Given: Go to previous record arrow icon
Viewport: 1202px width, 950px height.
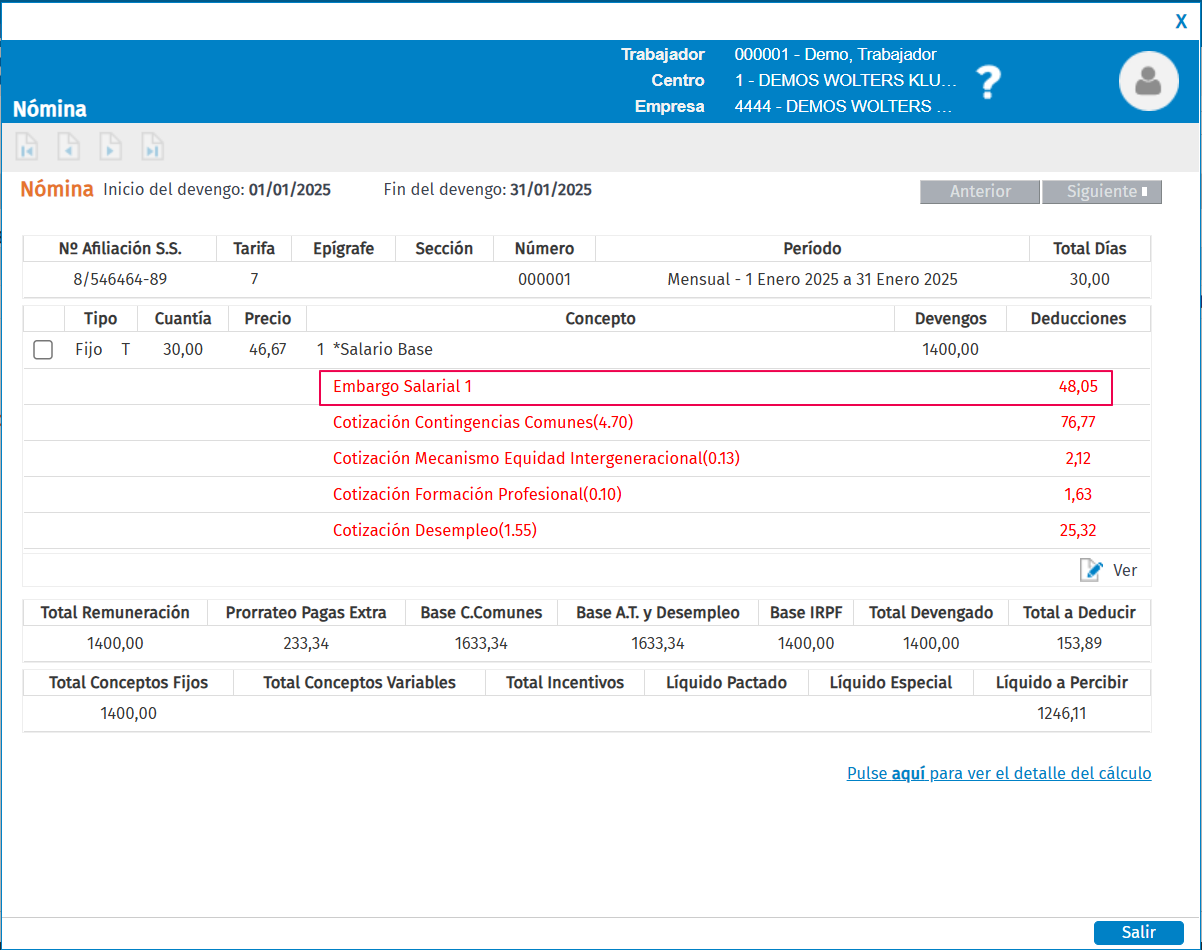Looking at the screenshot, I should pyautogui.click(x=68, y=147).
